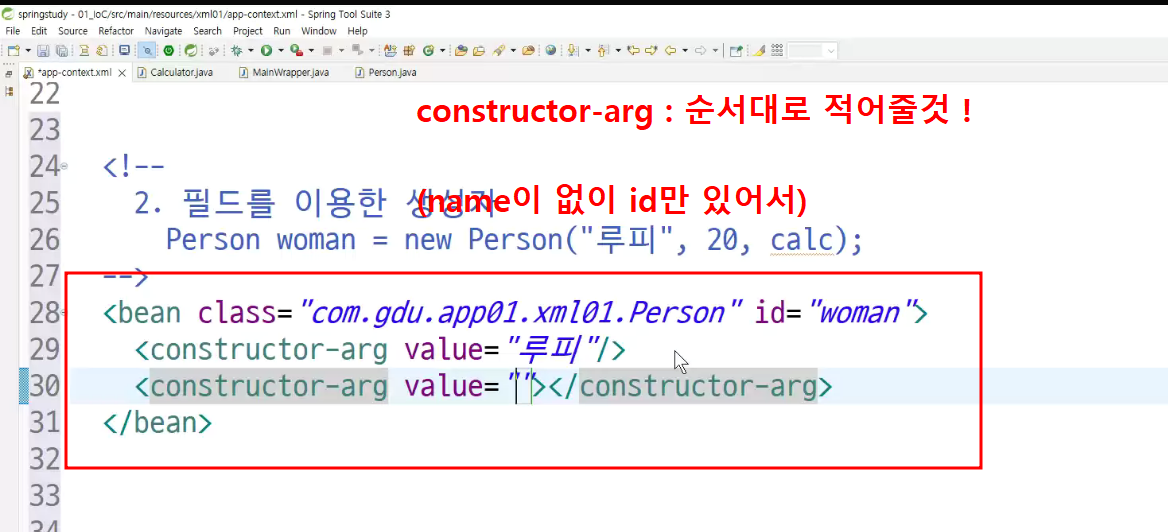1168x532 pixels.
Task: Expand the Back history dropdown arrow
Action: pos(685,51)
